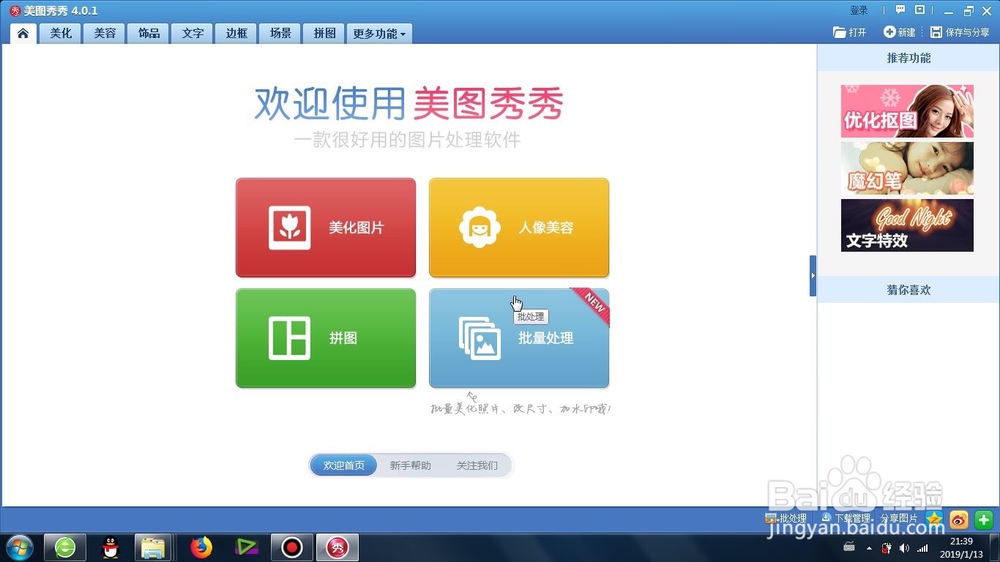Open the Windows Start button
1000x562 pixels.
pyautogui.click(x=18, y=547)
